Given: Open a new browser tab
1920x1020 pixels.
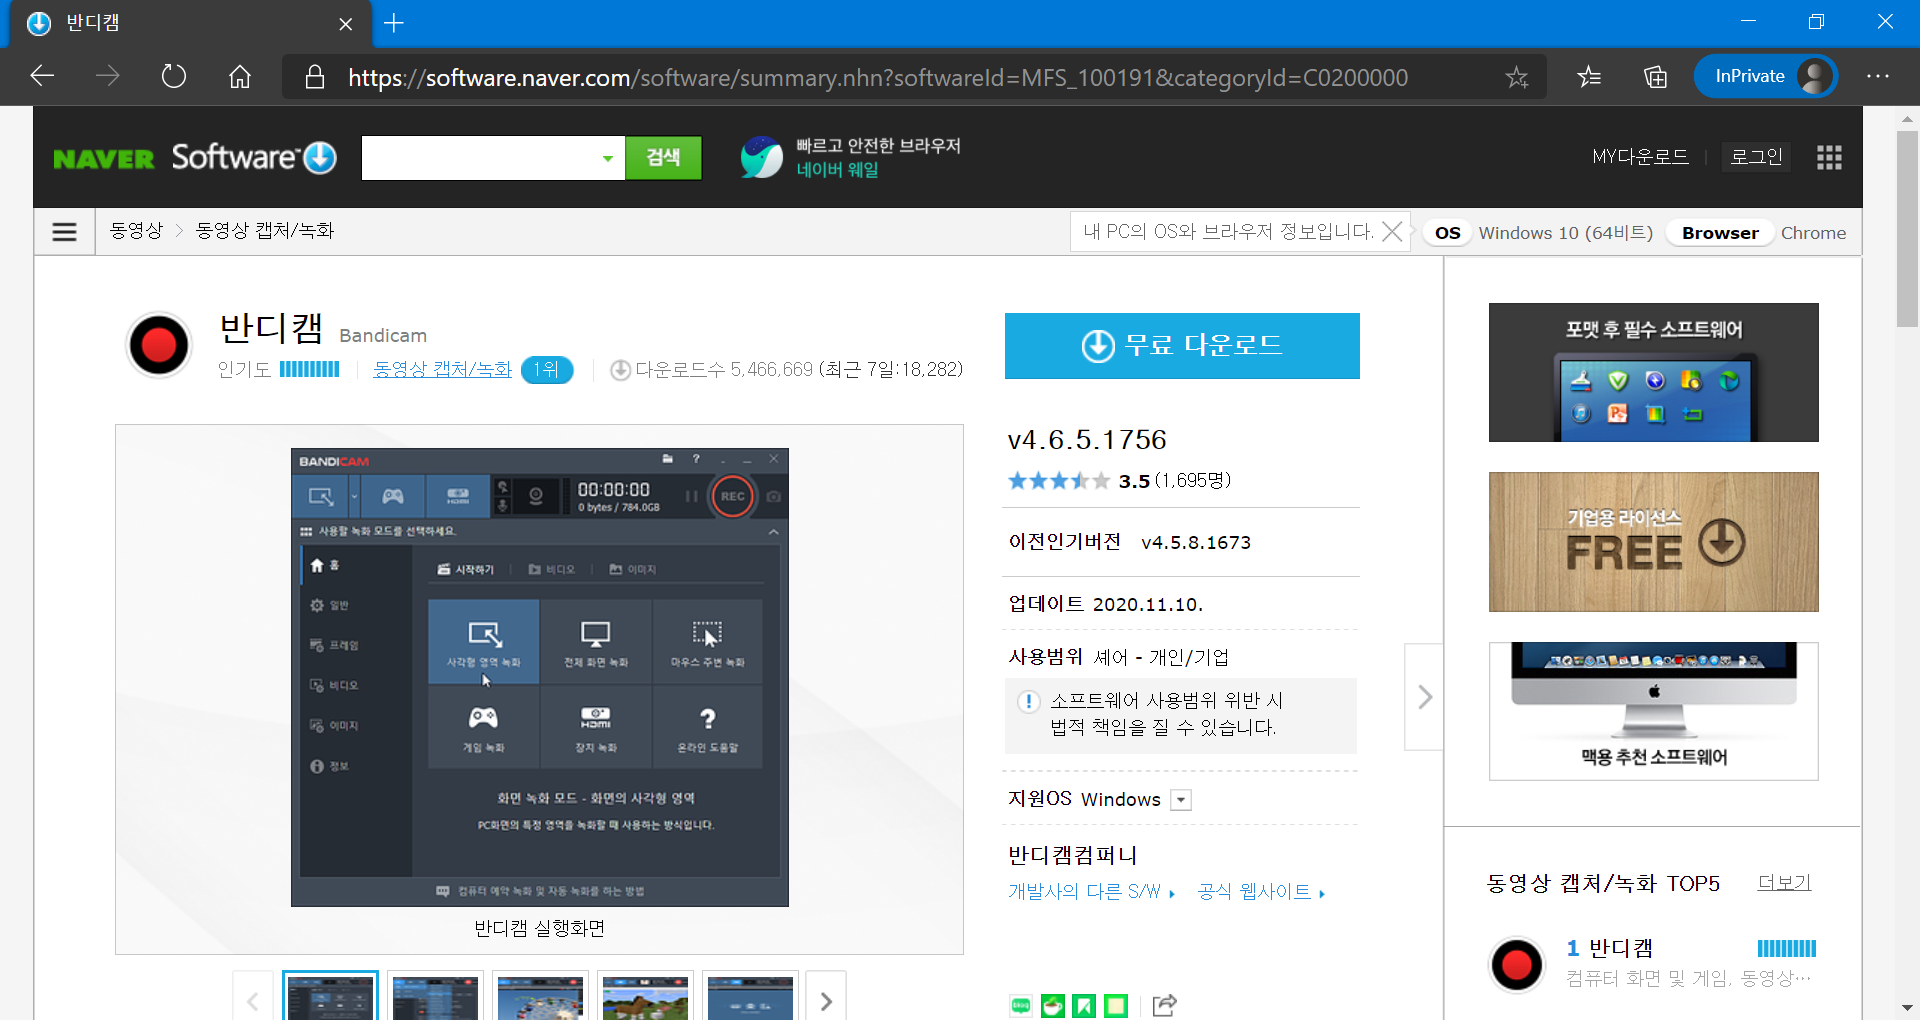Looking at the screenshot, I should pyautogui.click(x=394, y=23).
